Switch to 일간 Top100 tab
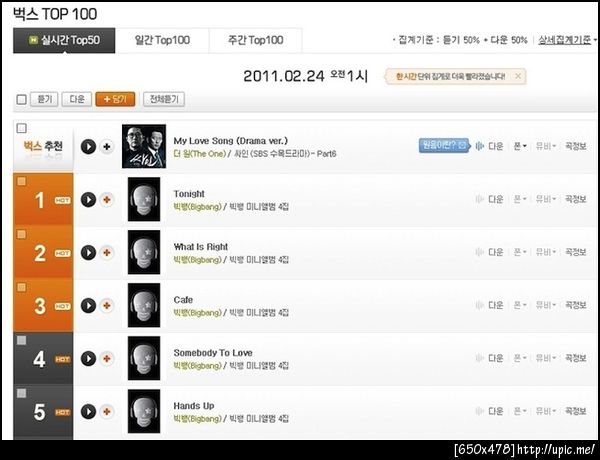Screen dimensions: 600x460 (x=162, y=40)
